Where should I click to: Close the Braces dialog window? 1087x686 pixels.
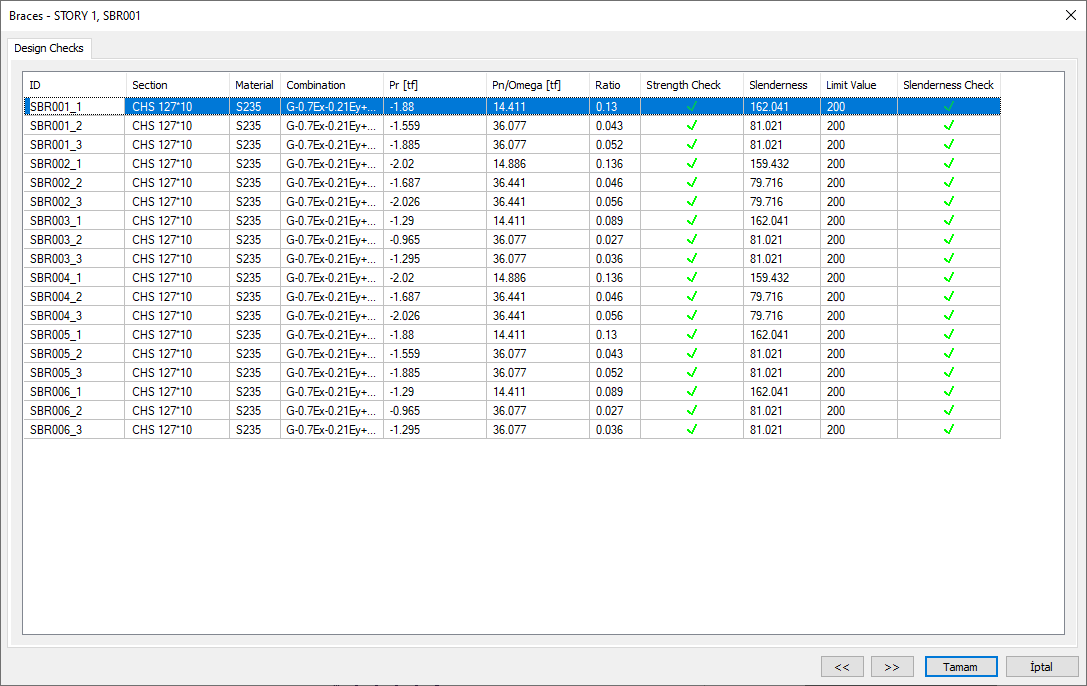[x=1071, y=15]
